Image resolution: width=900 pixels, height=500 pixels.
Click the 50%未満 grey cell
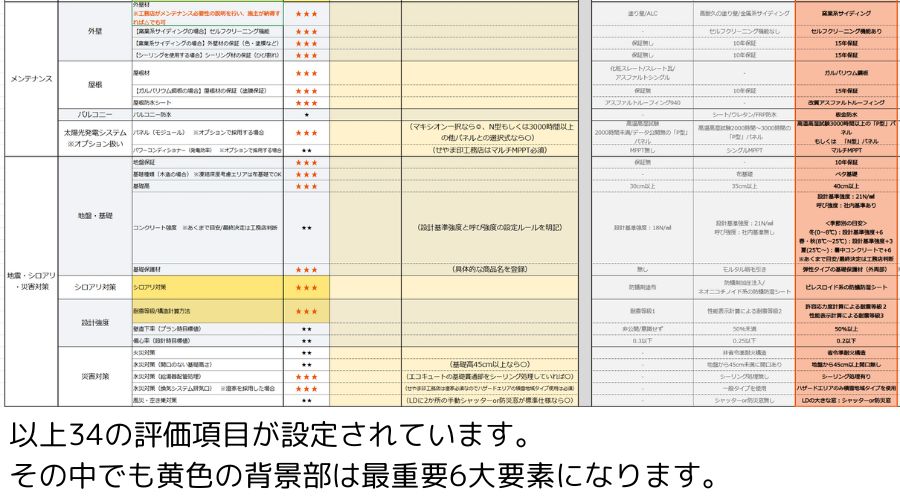pyautogui.click(x=744, y=329)
